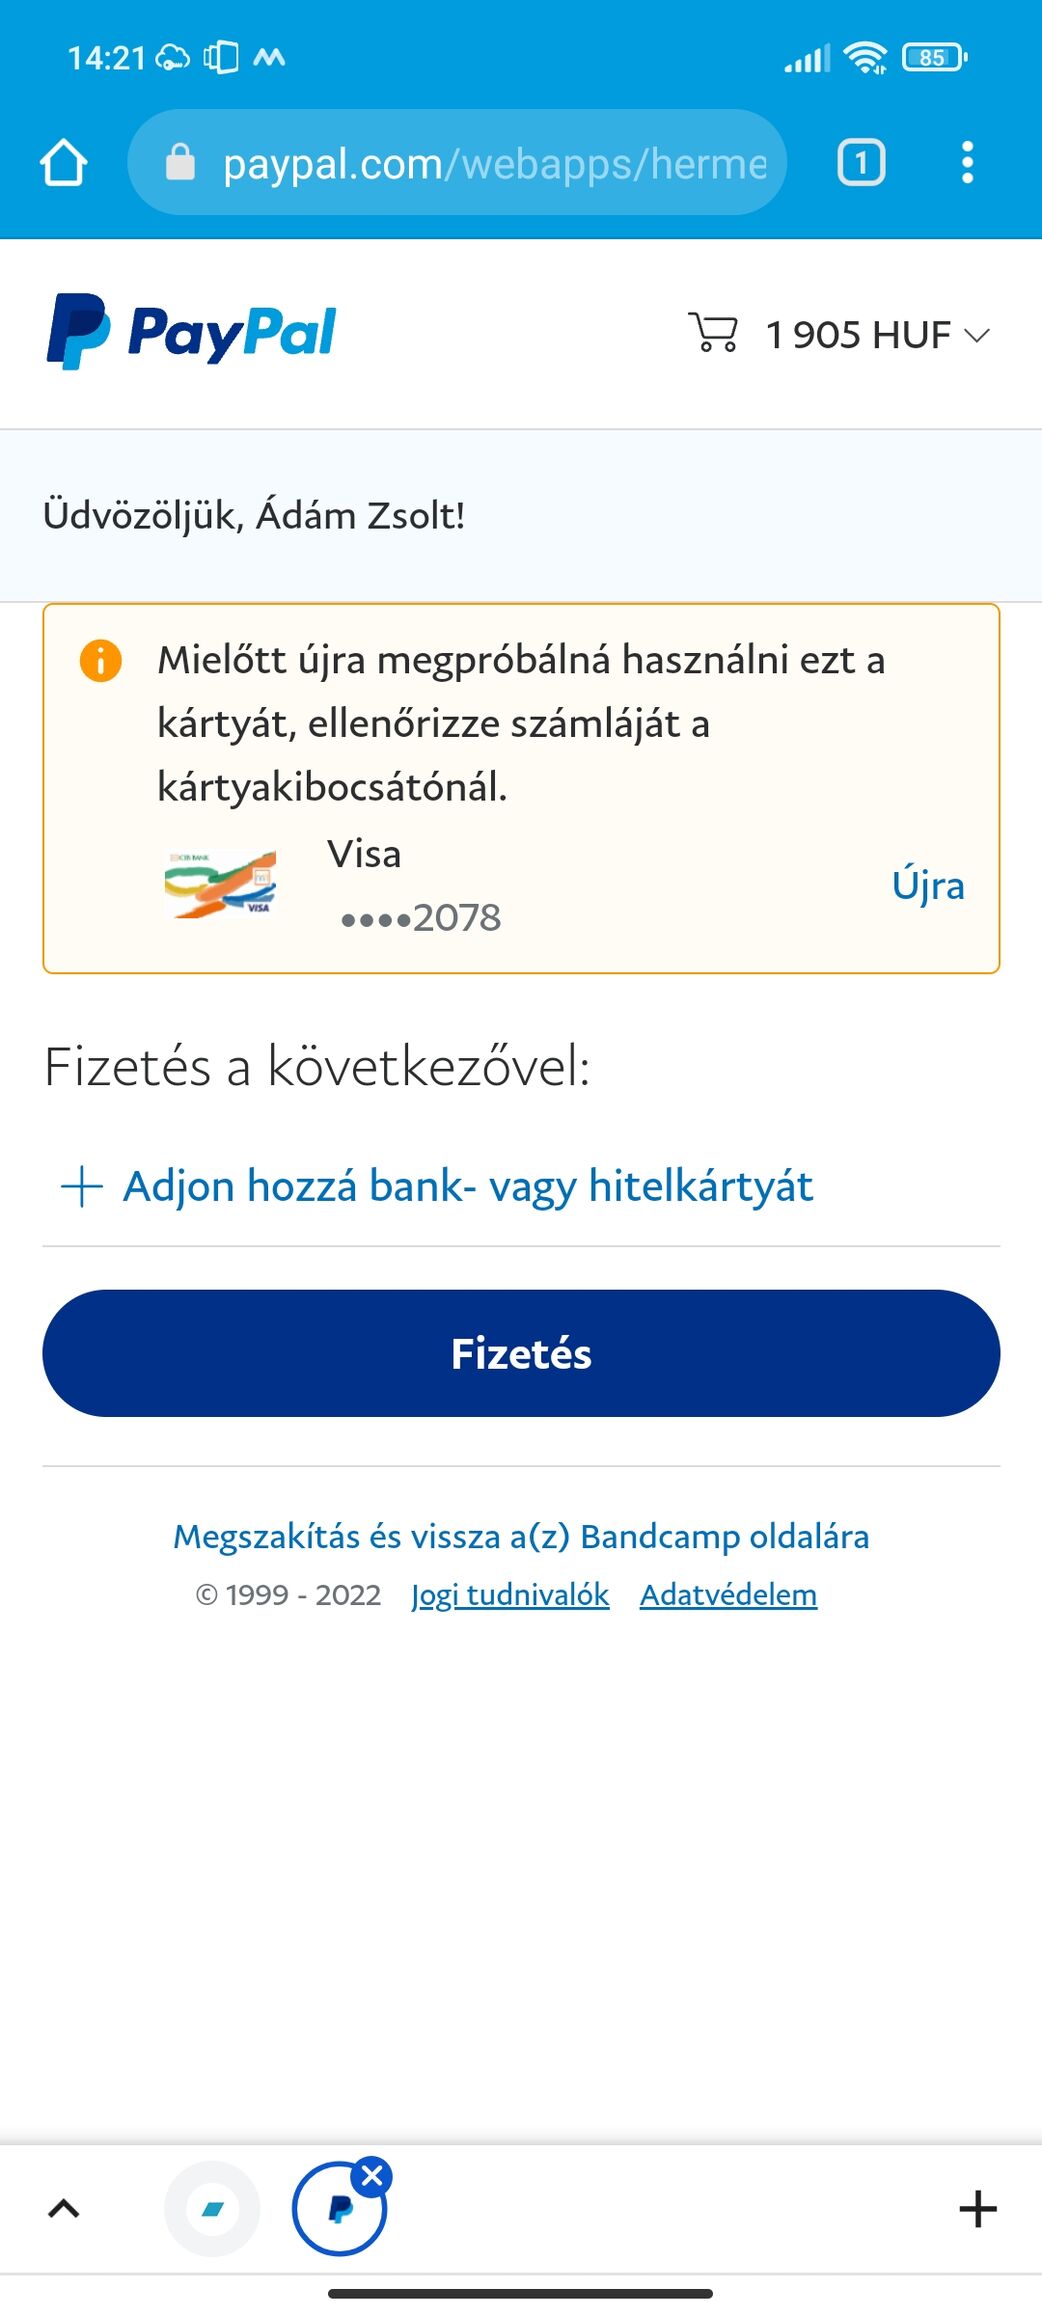1042x2315 pixels.
Task: Open the browser three-dot menu
Action: [x=966, y=163]
